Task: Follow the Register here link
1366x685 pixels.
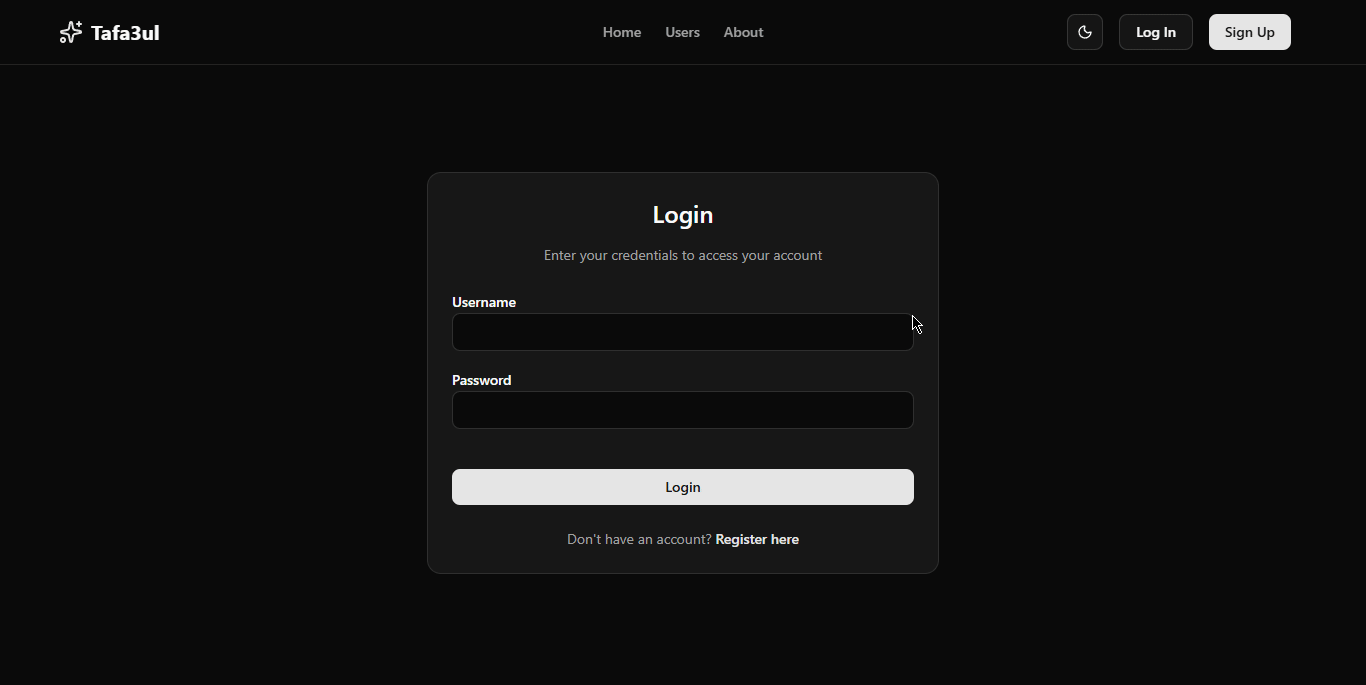Action: (x=757, y=539)
